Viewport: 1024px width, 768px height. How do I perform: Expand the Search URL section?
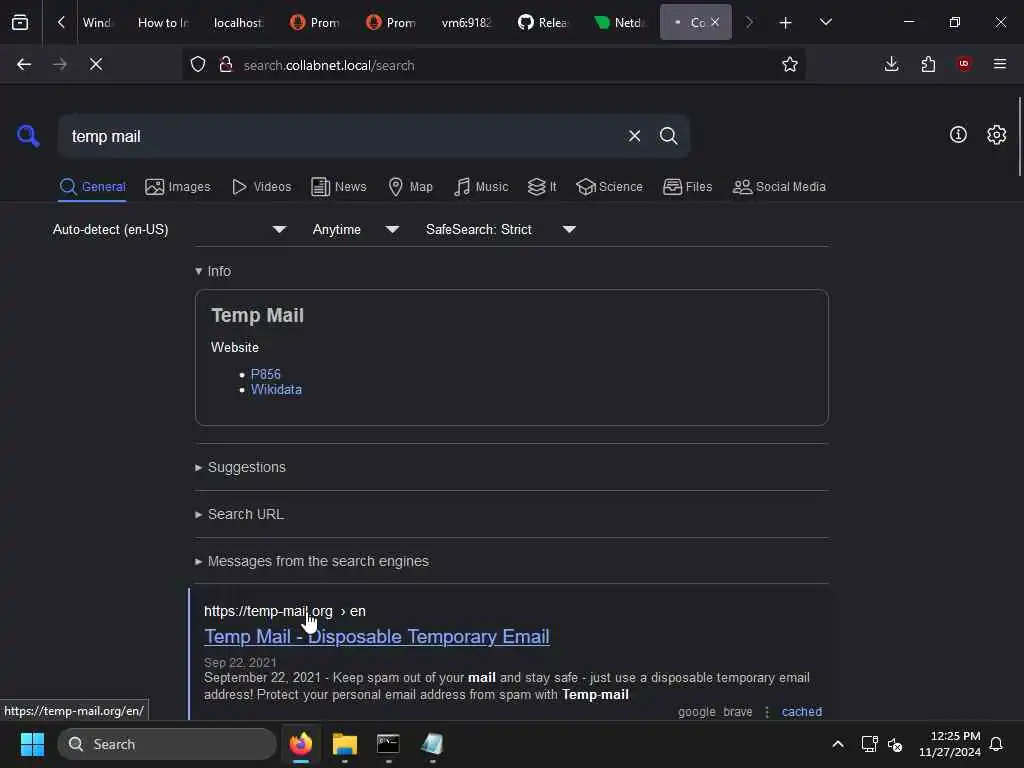click(240, 514)
